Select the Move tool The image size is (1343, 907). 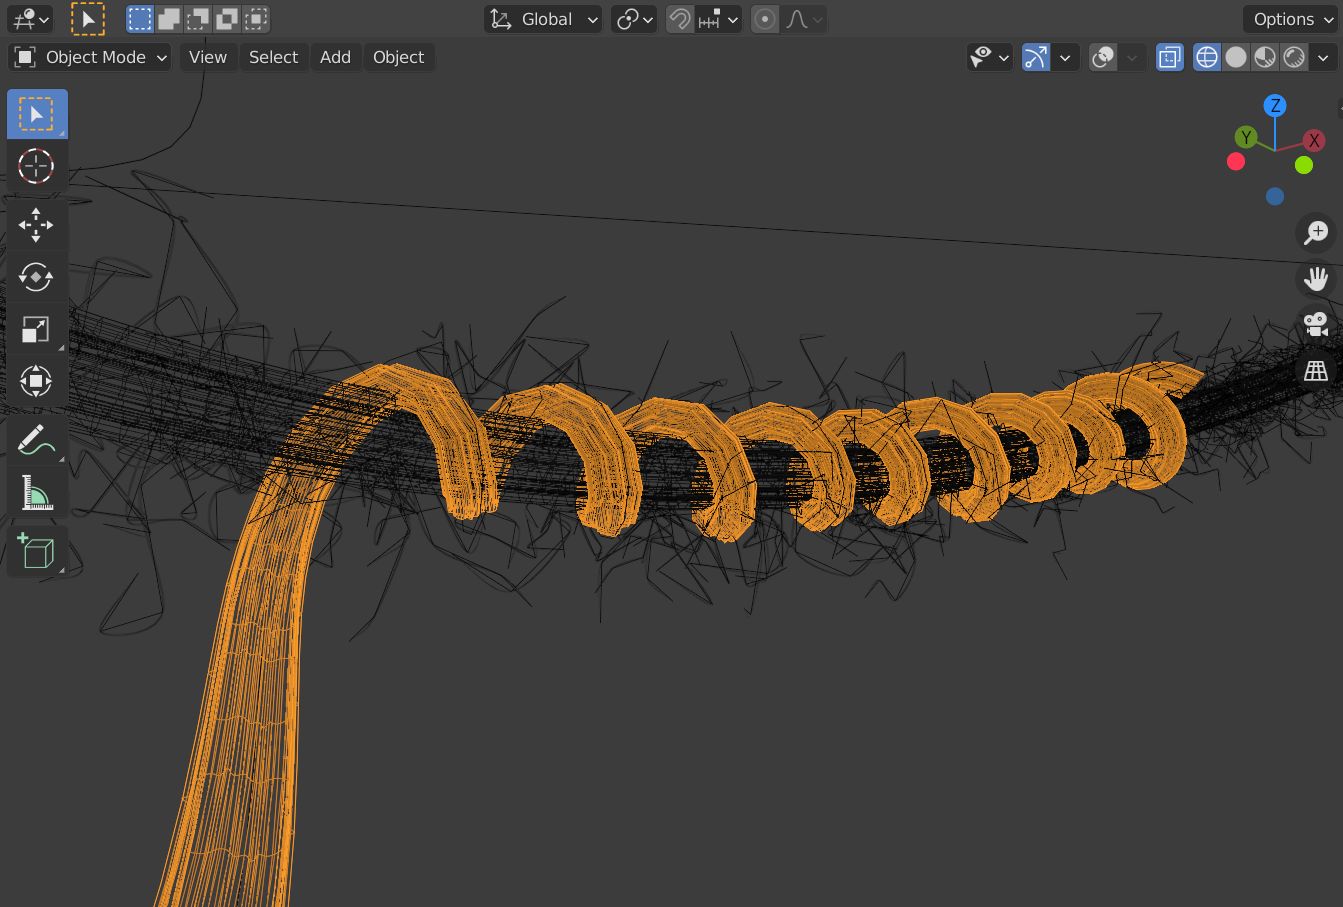pos(36,225)
